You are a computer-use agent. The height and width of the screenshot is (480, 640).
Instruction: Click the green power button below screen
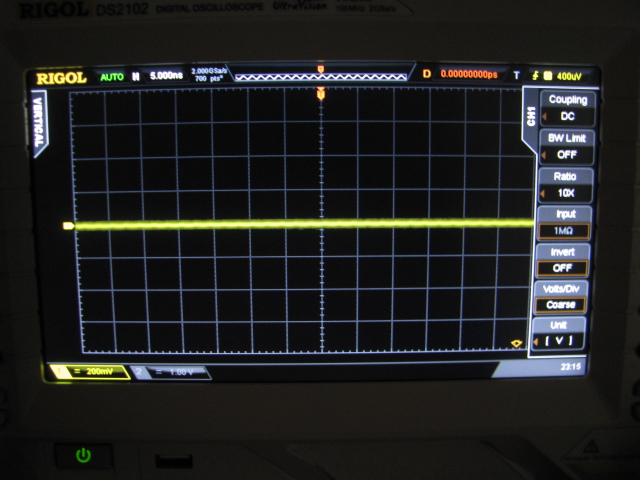[83, 456]
